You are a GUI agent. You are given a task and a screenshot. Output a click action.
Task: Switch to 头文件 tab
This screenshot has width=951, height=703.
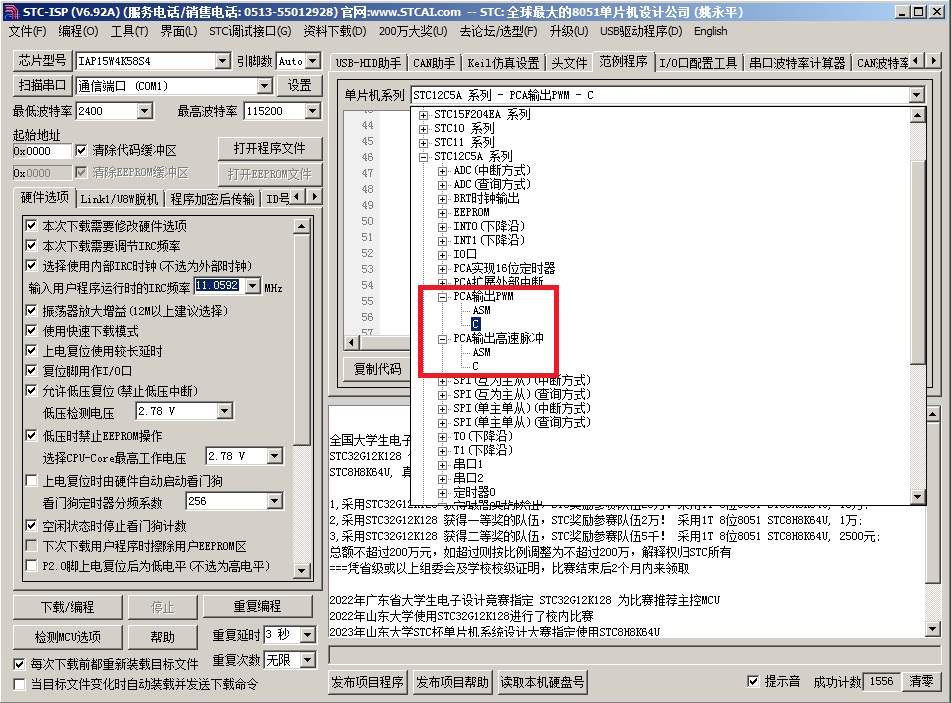(569, 62)
